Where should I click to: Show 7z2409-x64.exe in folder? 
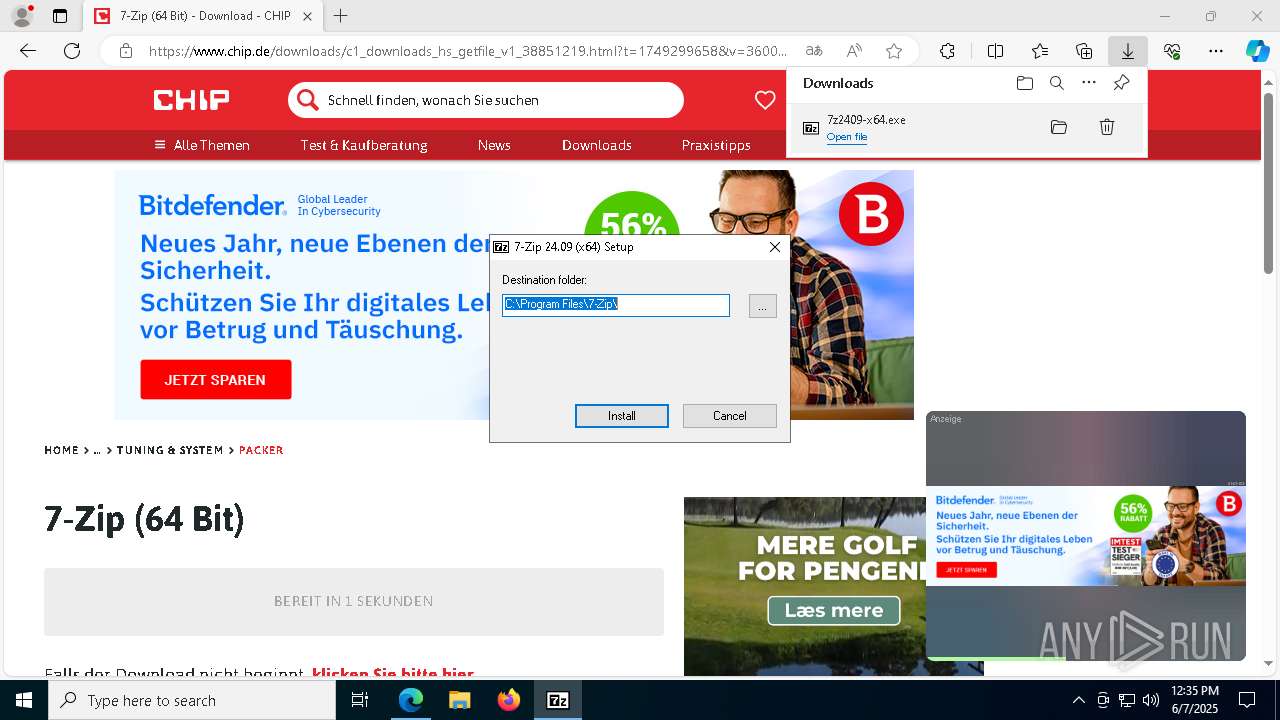[x=1059, y=127]
